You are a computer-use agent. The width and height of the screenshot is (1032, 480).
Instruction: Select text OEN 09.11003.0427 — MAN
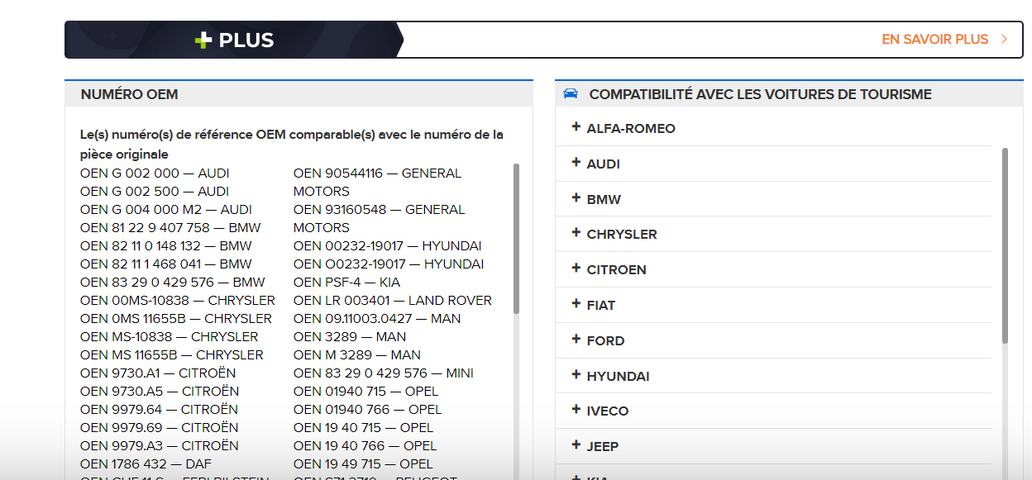pyautogui.click(x=377, y=319)
